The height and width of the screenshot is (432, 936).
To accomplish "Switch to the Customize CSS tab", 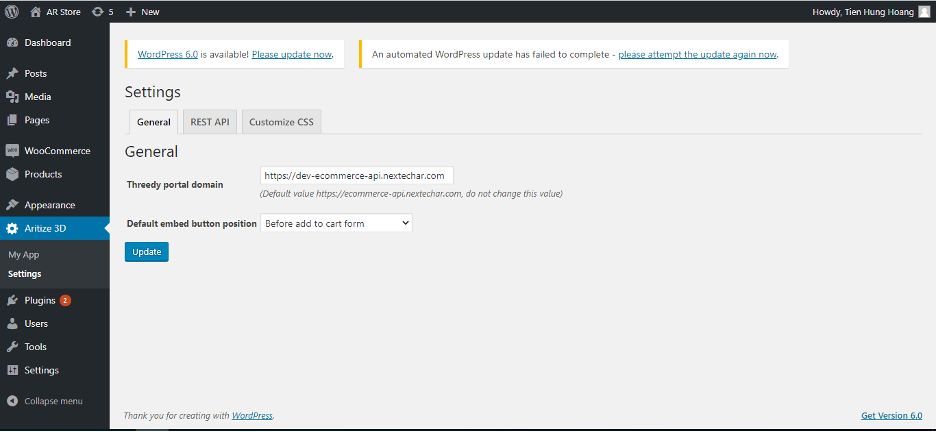I will pos(282,122).
